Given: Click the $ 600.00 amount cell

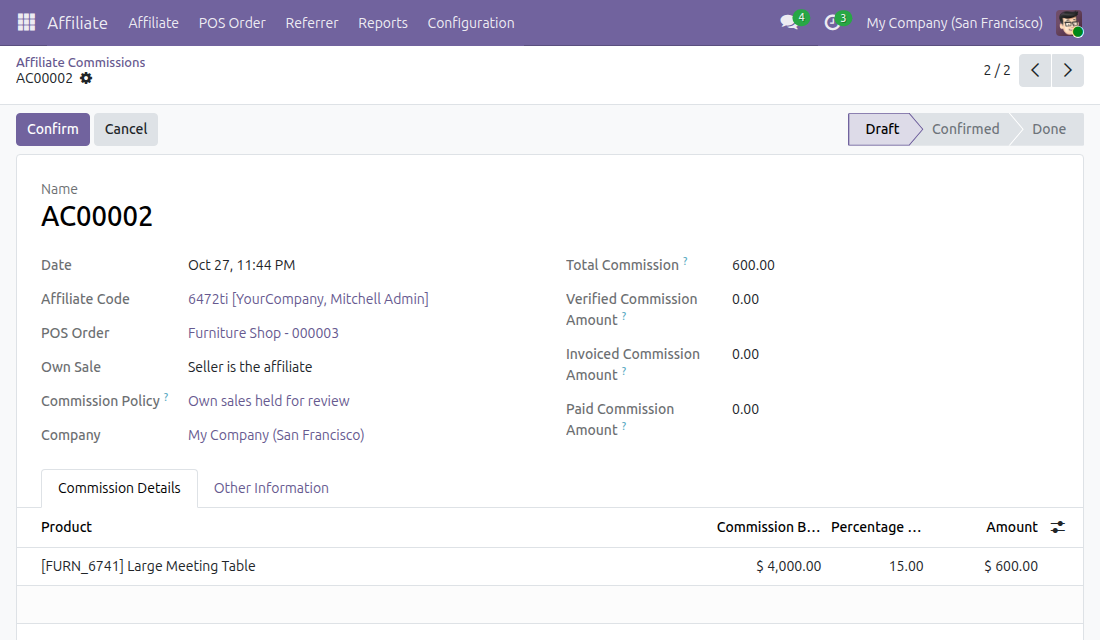Looking at the screenshot, I should tap(1011, 566).
